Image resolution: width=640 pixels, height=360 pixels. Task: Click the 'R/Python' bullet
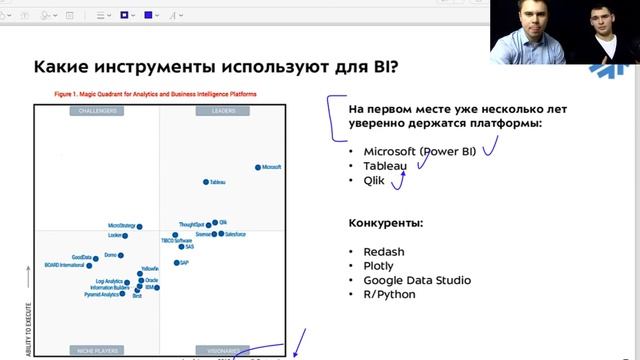point(389,295)
